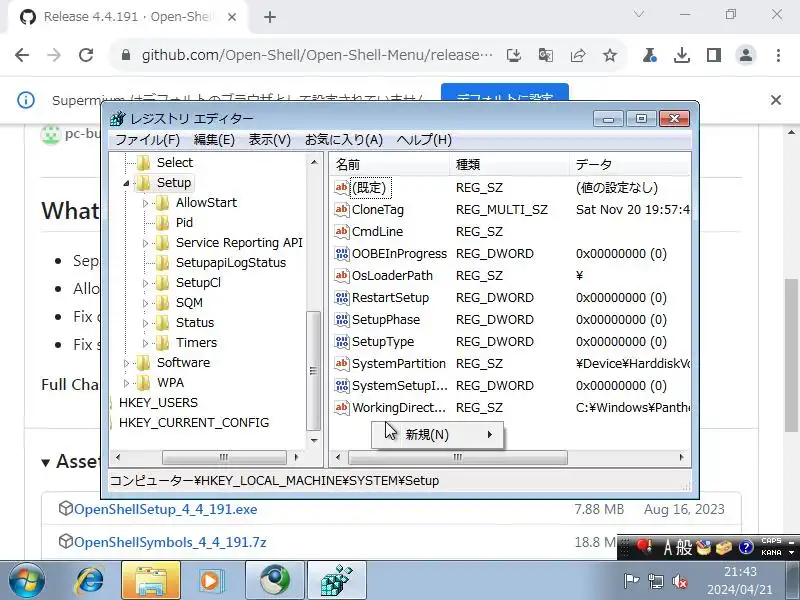Sort by the 種類 column header

pyautogui.click(x=510, y=165)
